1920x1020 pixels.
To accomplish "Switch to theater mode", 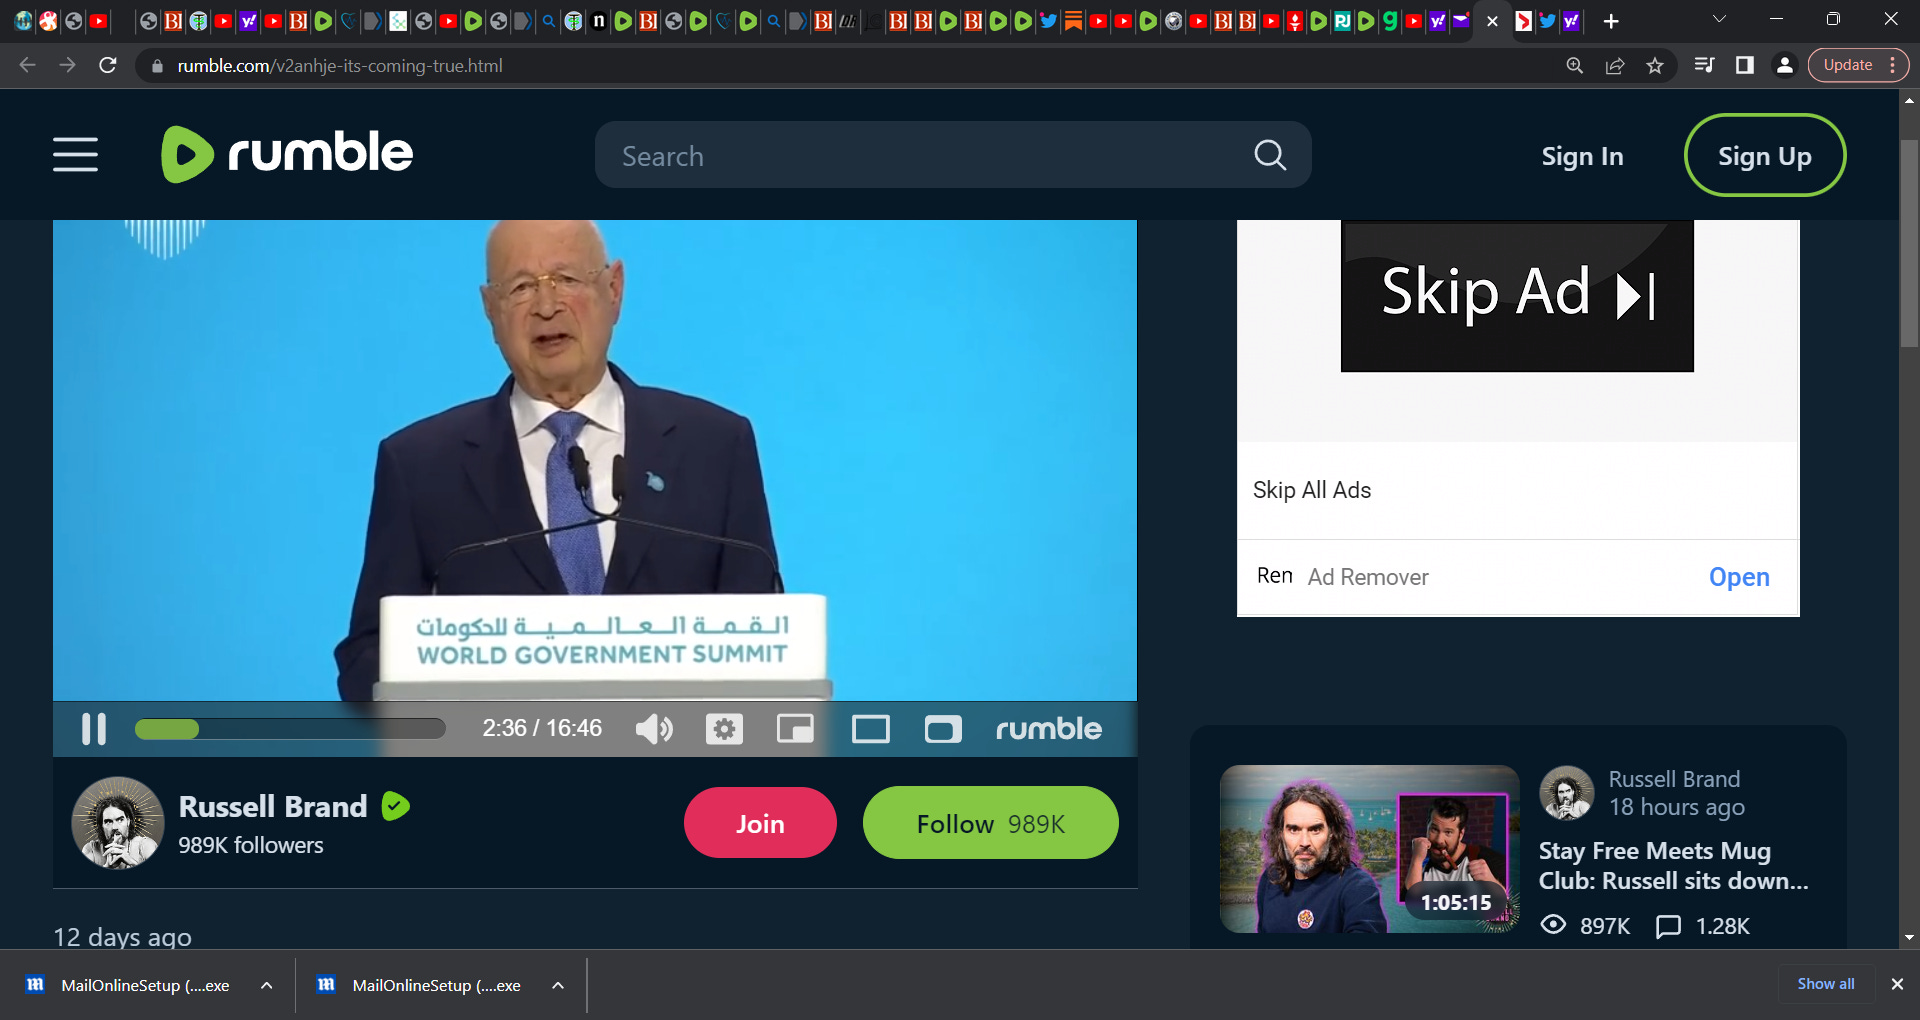I will (871, 729).
